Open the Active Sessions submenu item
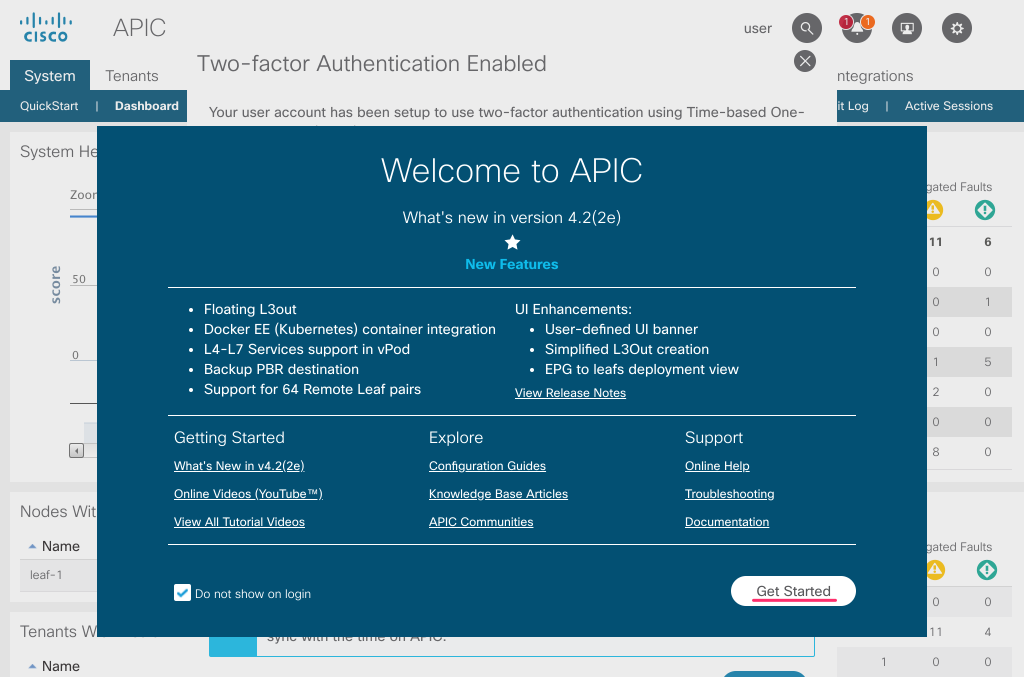This screenshot has width=1024, height=677. point(948,106)
